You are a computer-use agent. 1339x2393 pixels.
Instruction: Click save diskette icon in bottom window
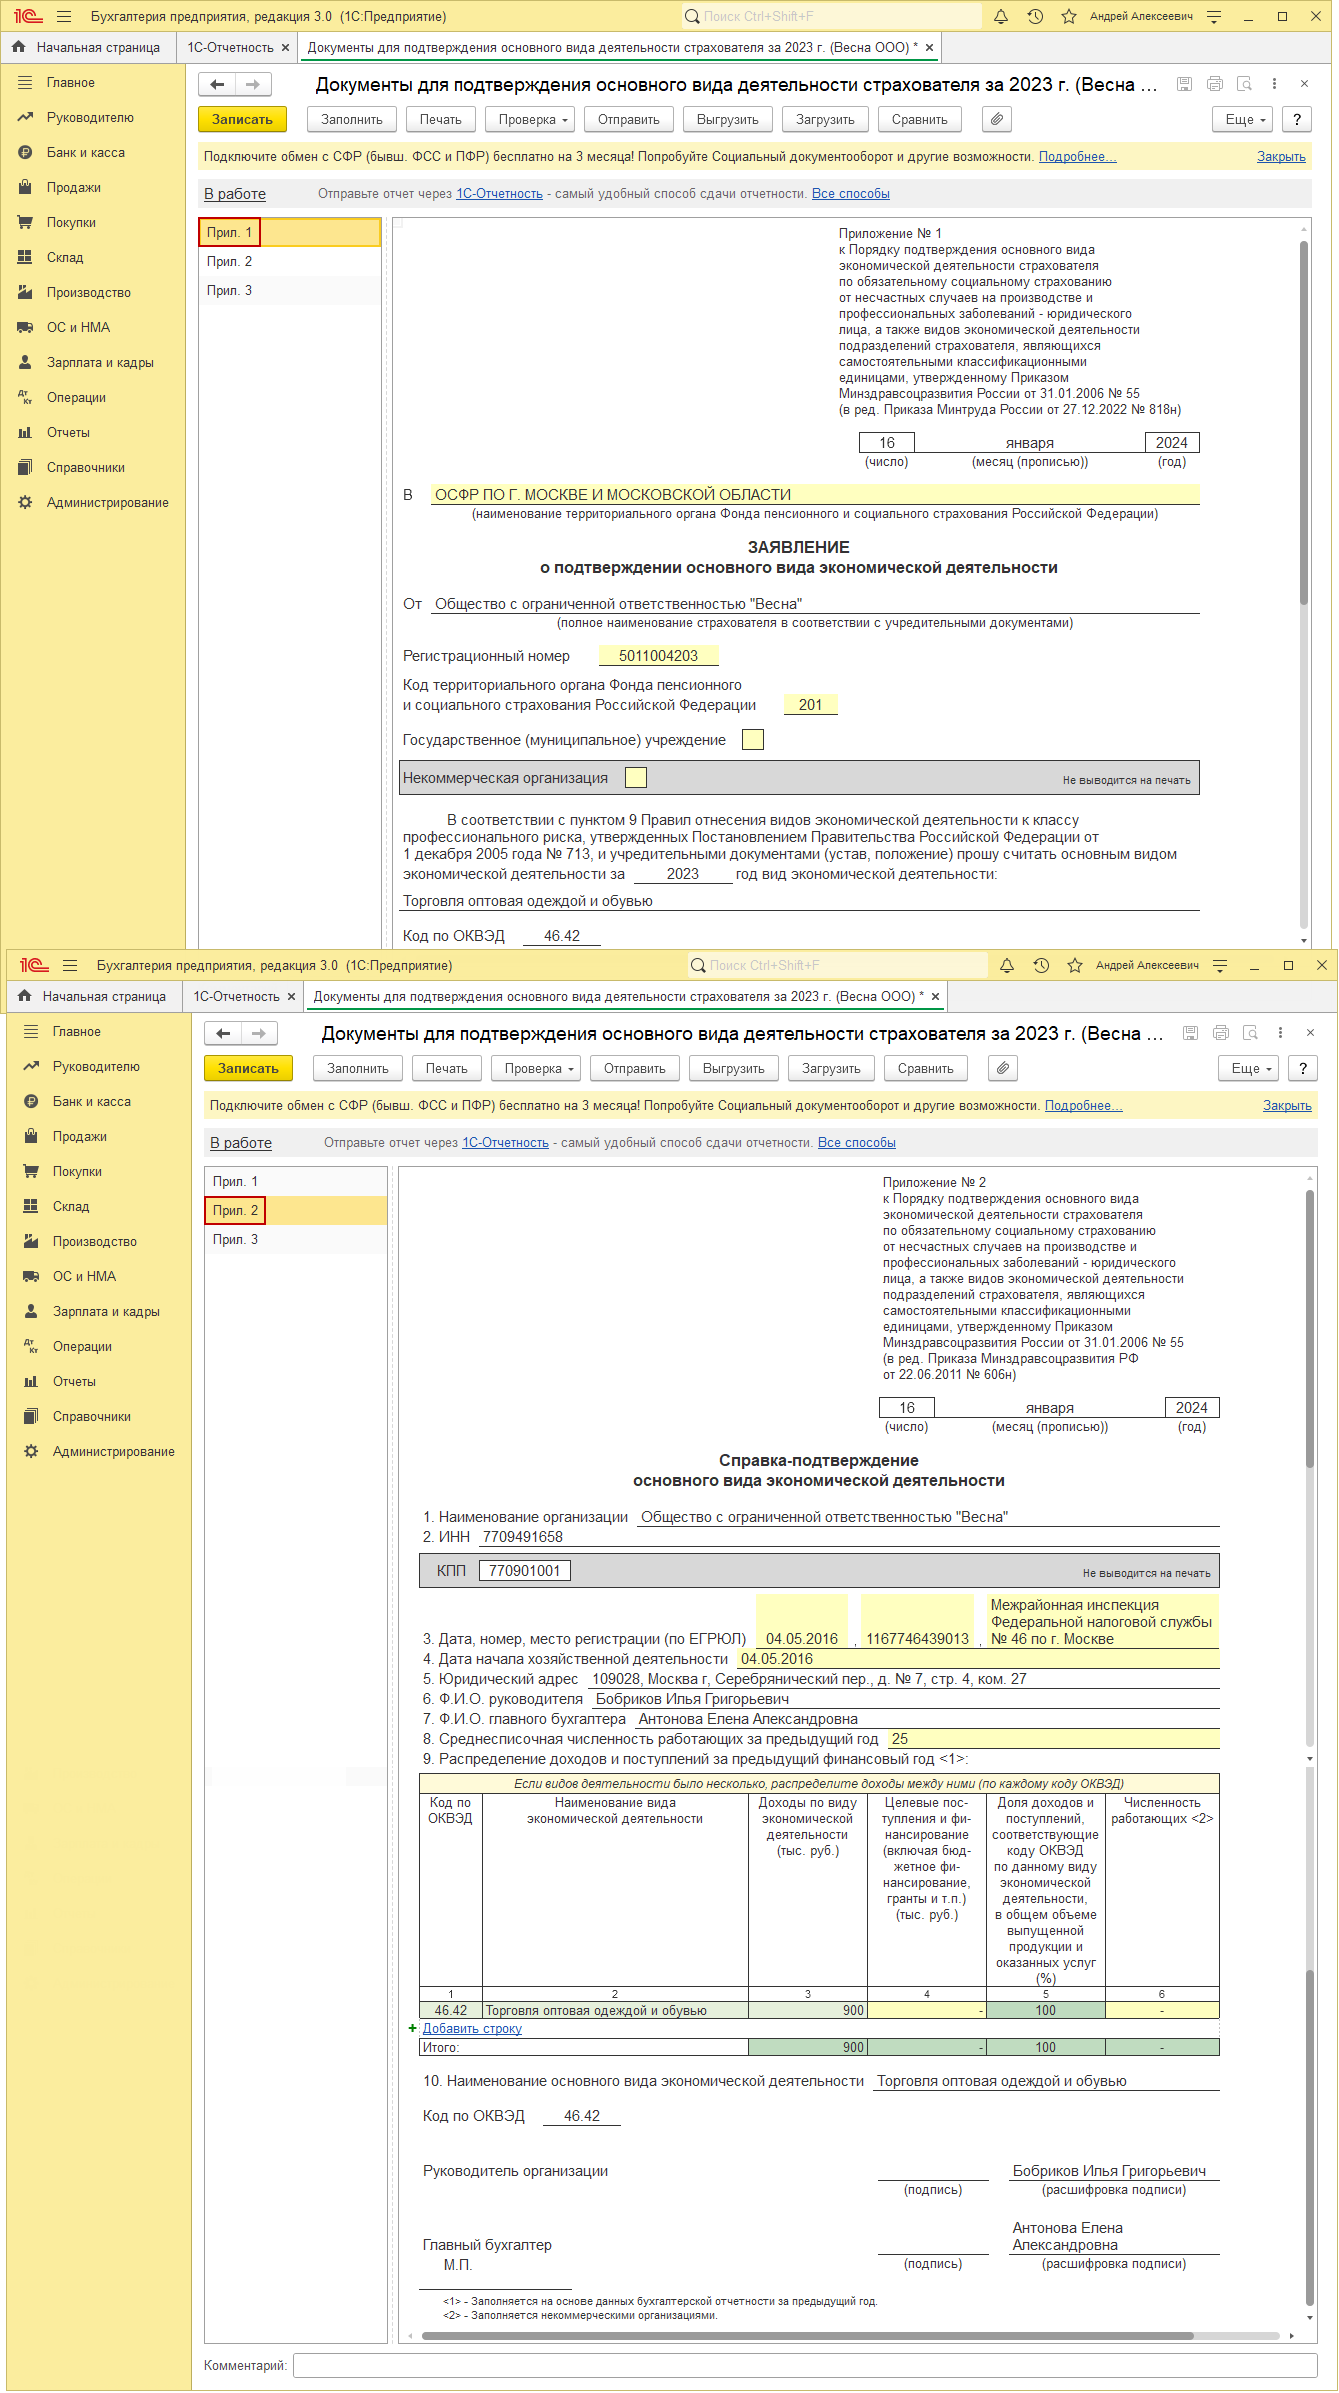(1190, 1033)
